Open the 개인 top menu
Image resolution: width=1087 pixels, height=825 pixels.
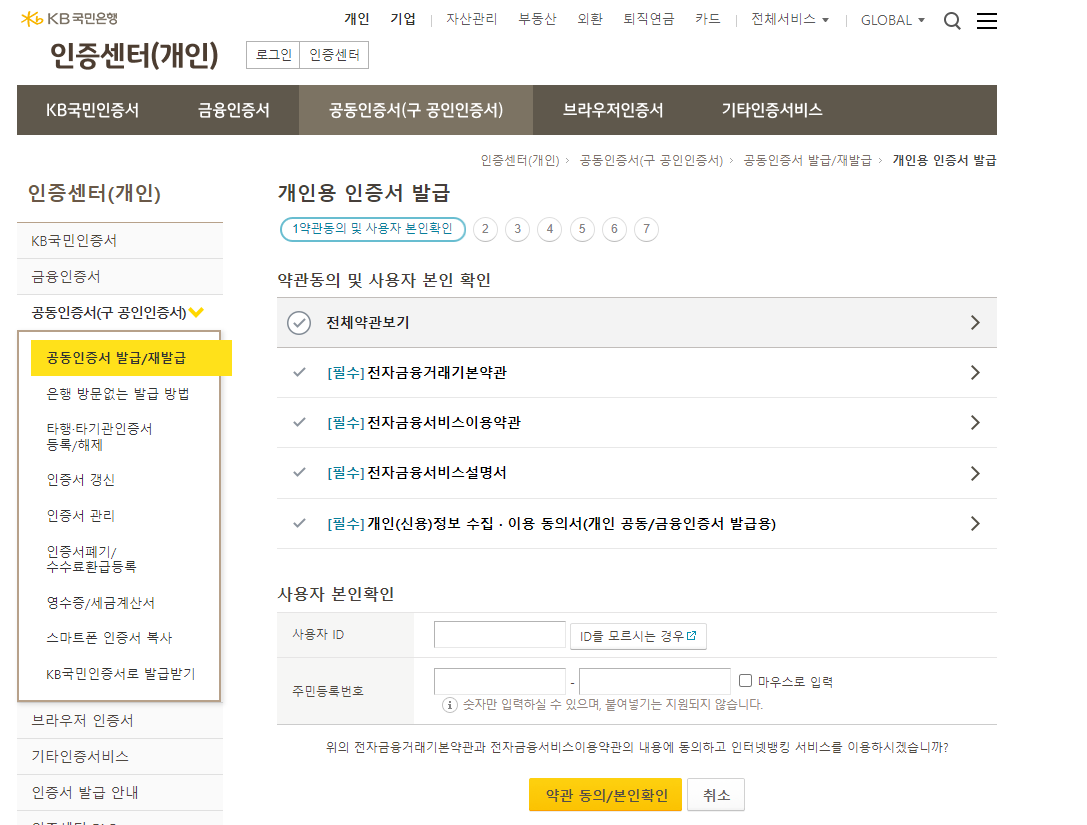tap(357, 19)
